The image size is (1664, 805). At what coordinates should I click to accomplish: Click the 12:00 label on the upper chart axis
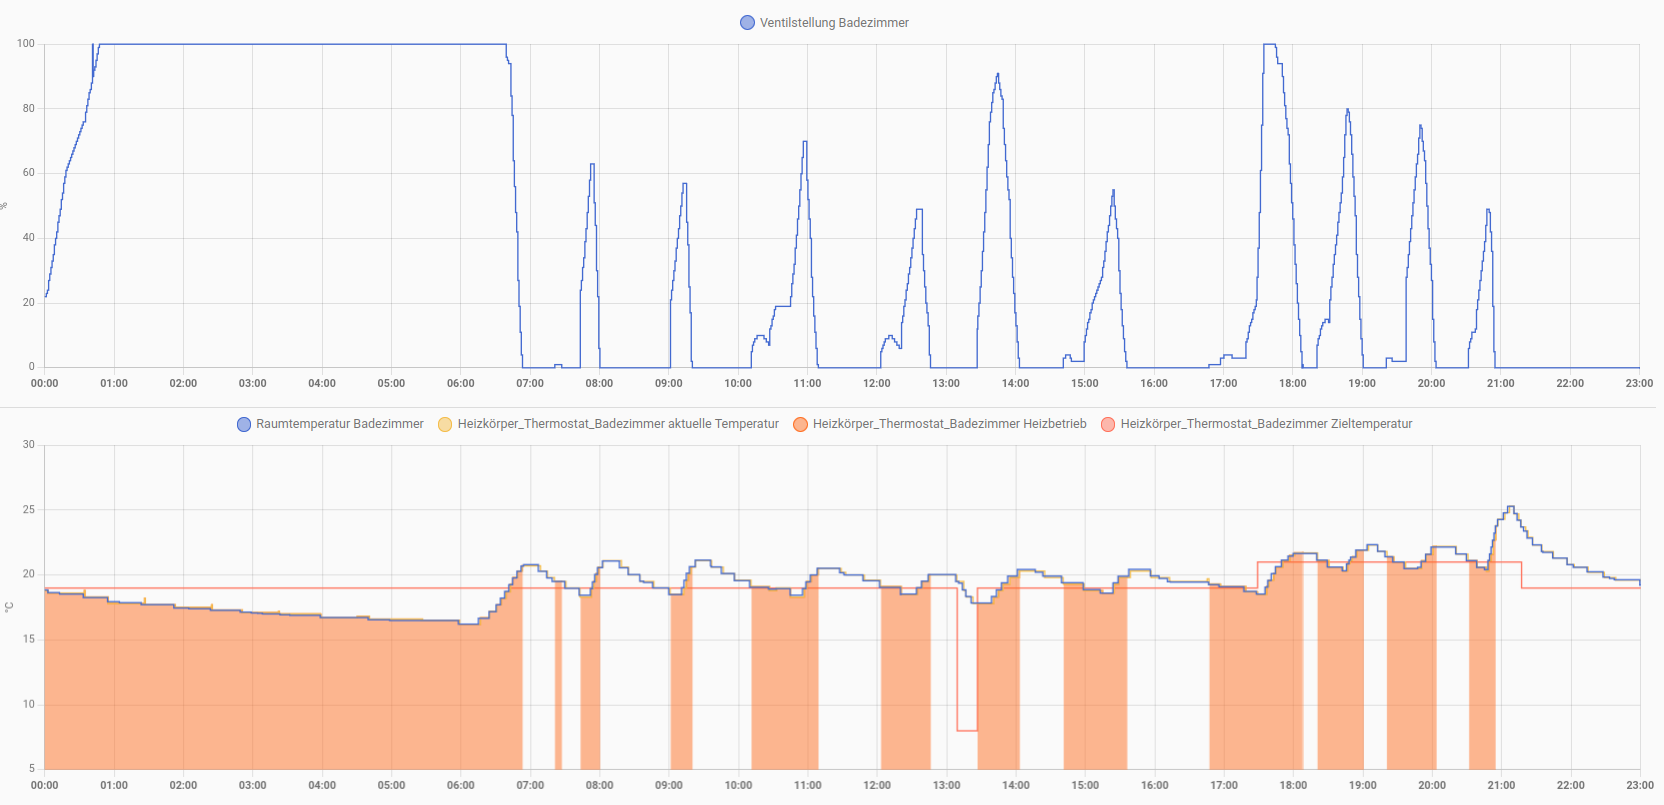(x=877, y=383)
